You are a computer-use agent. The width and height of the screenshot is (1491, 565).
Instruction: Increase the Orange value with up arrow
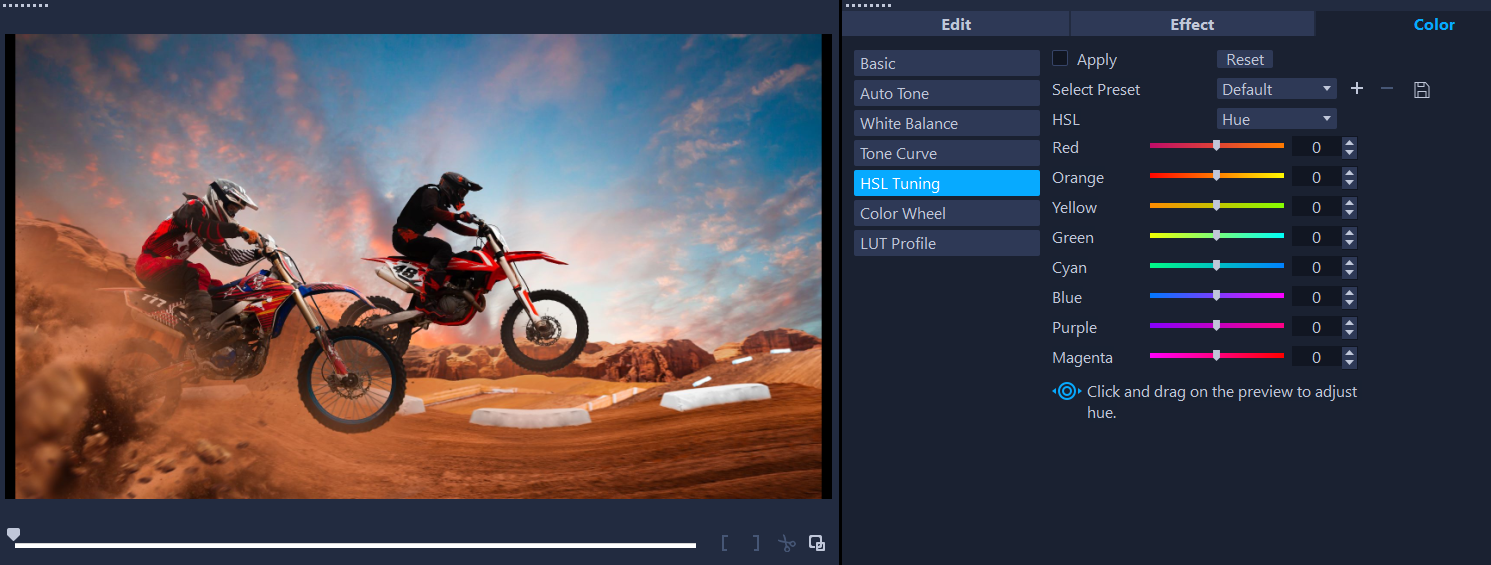(1350, 172)
